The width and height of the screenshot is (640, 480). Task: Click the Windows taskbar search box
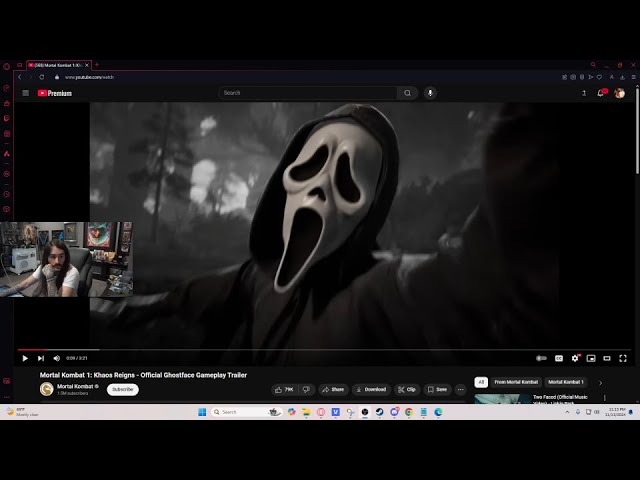pos(247,412)
